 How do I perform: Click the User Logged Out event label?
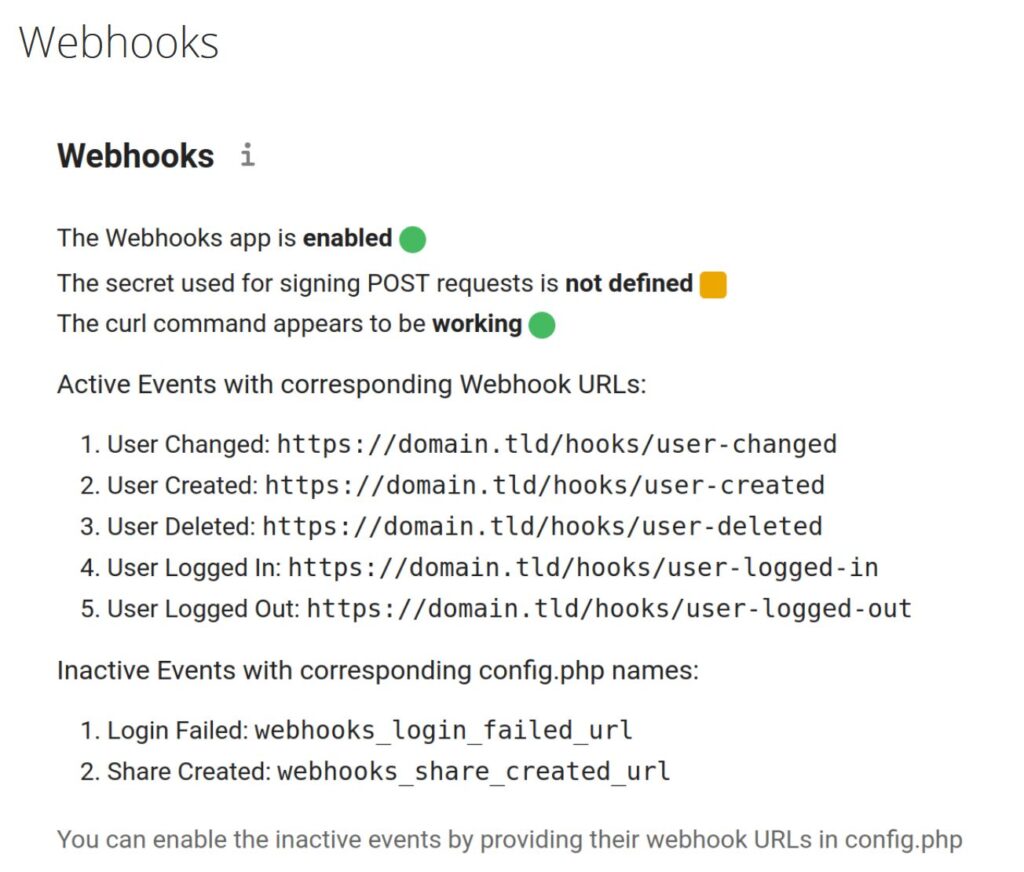pos(203,609)
